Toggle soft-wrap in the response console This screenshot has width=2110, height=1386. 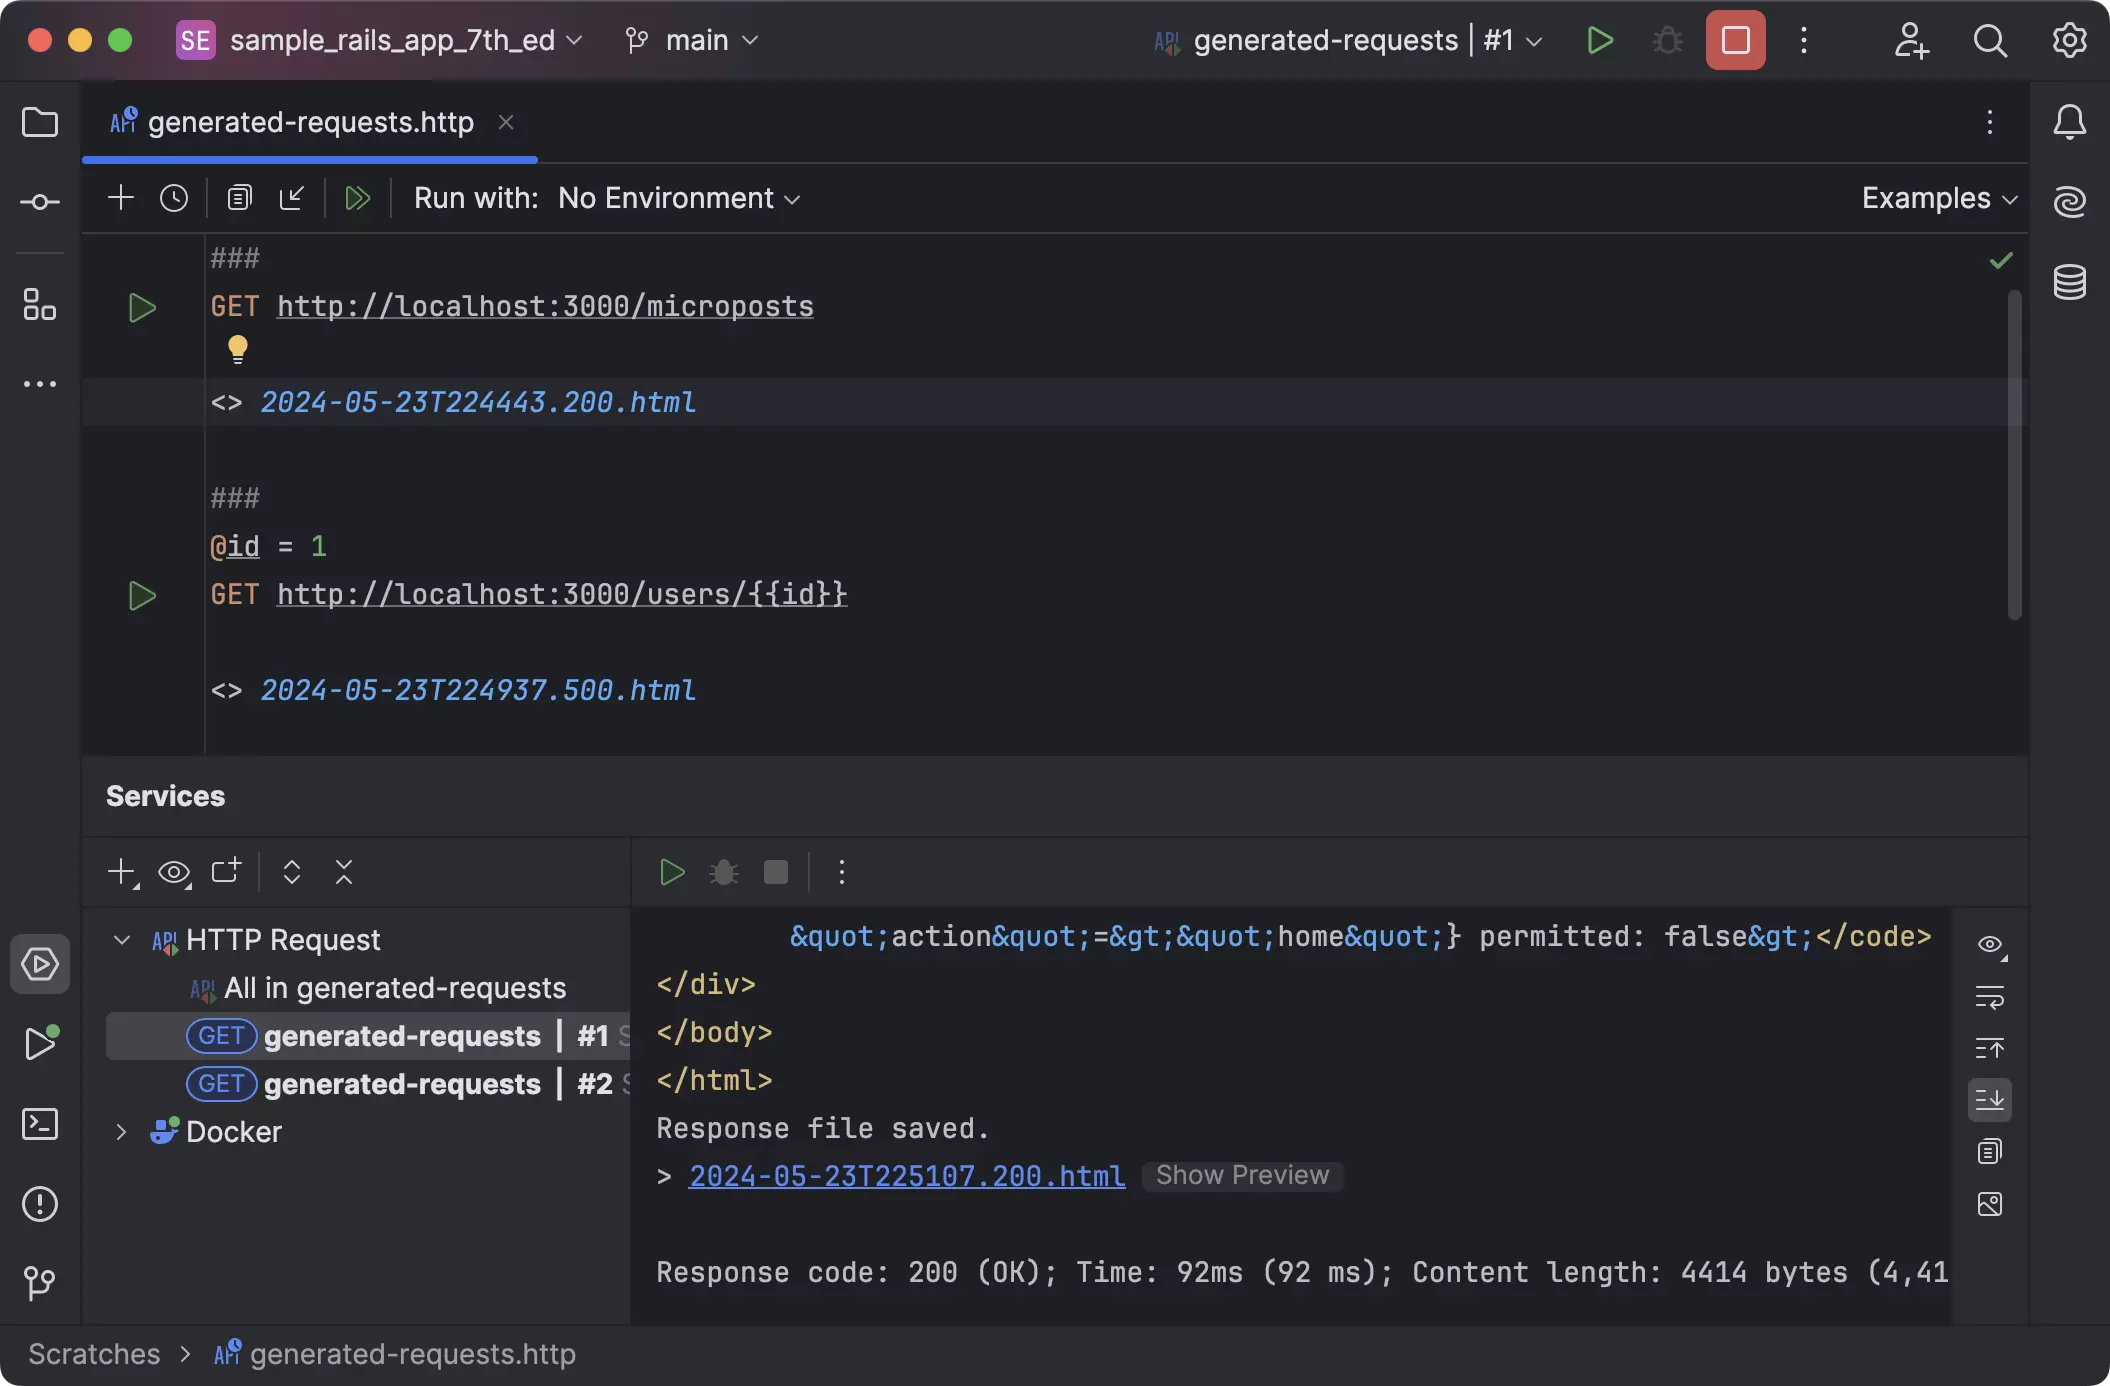click(x=1989, y=997)
